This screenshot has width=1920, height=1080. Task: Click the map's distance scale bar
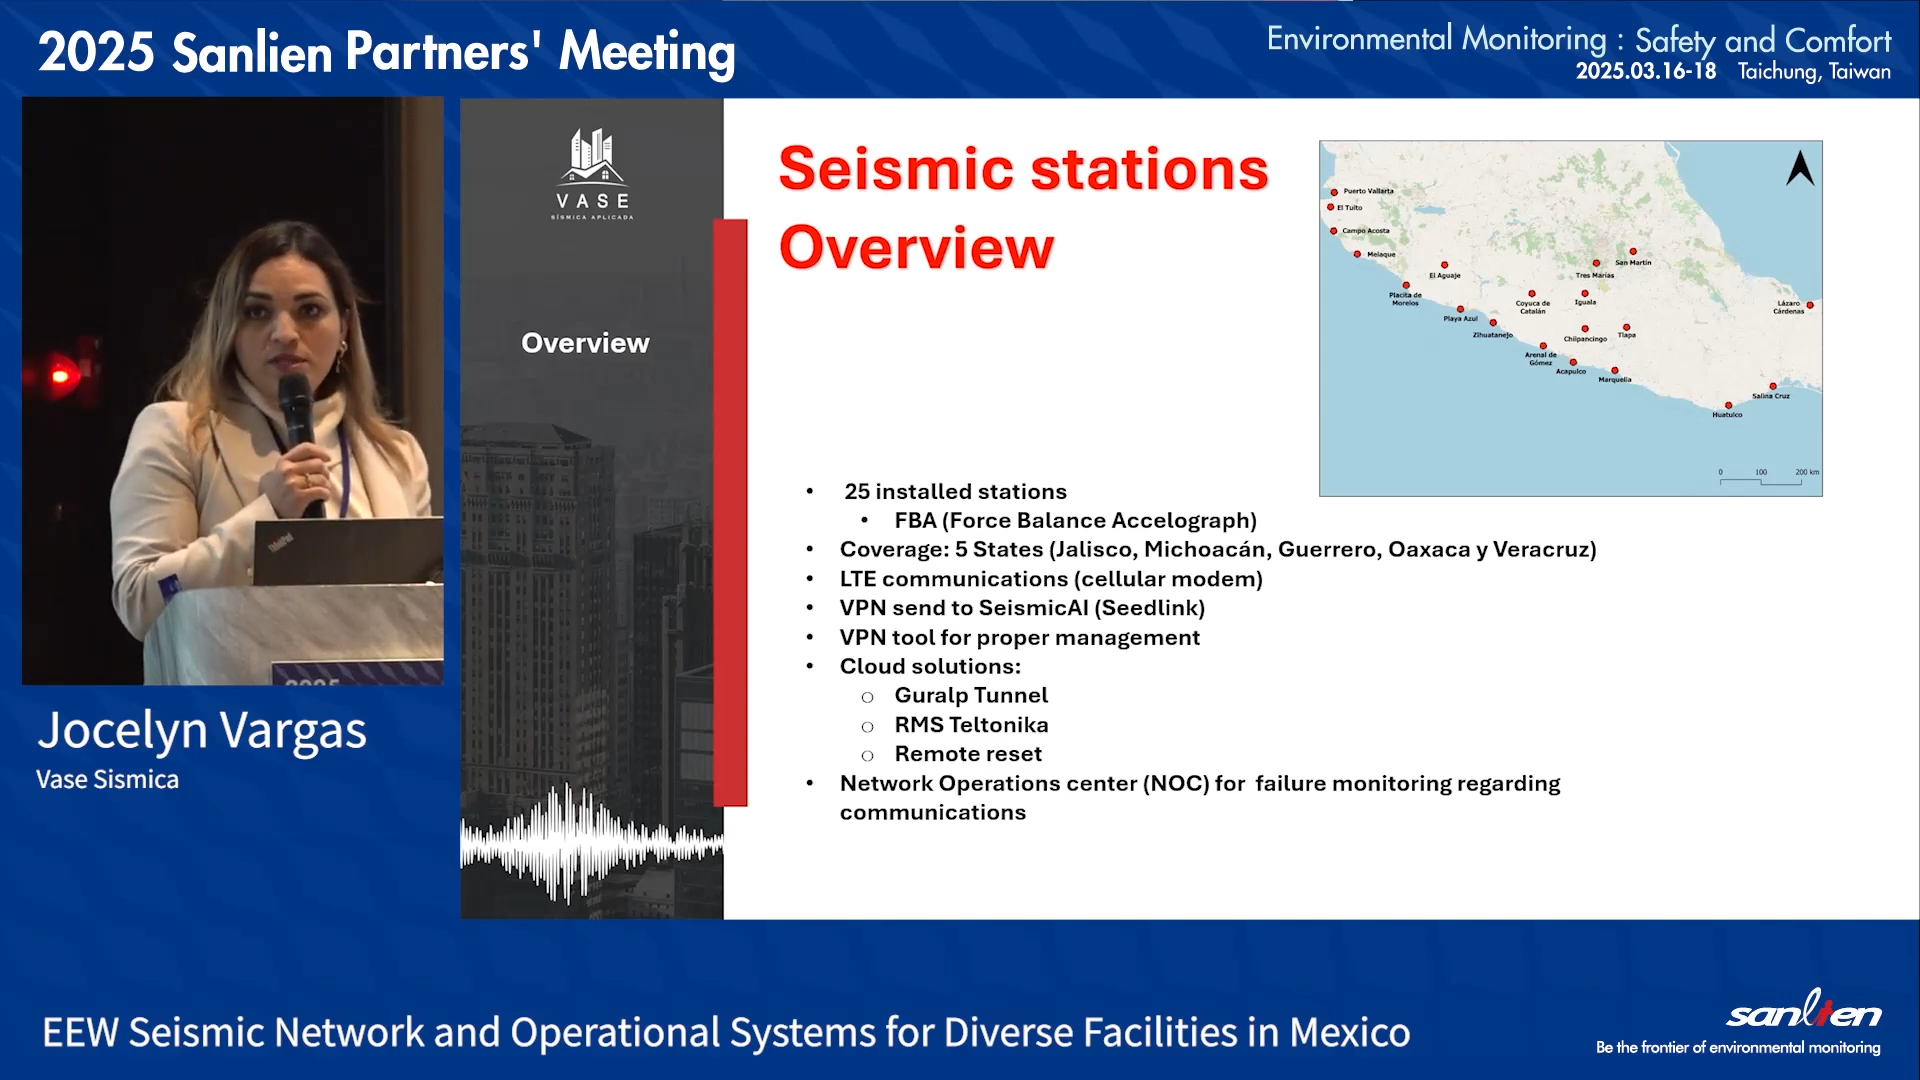coord(1760,480)
